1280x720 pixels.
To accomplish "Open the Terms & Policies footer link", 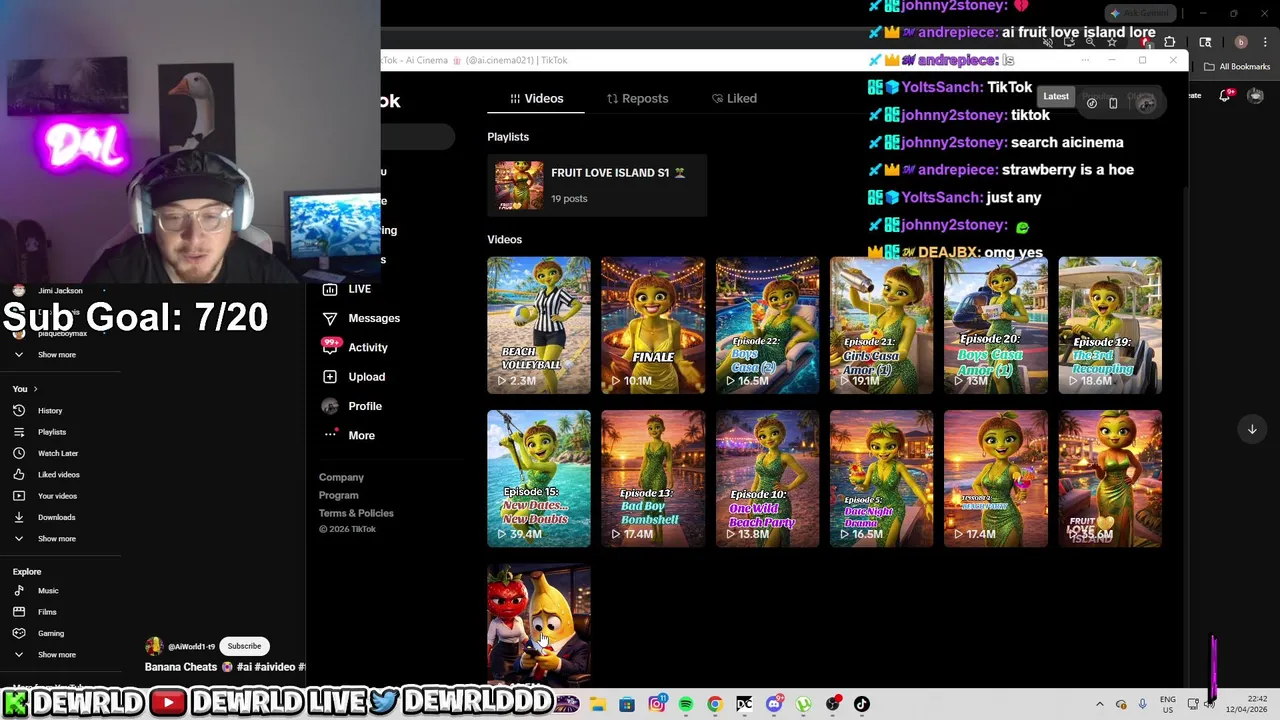I will [356, 513].
